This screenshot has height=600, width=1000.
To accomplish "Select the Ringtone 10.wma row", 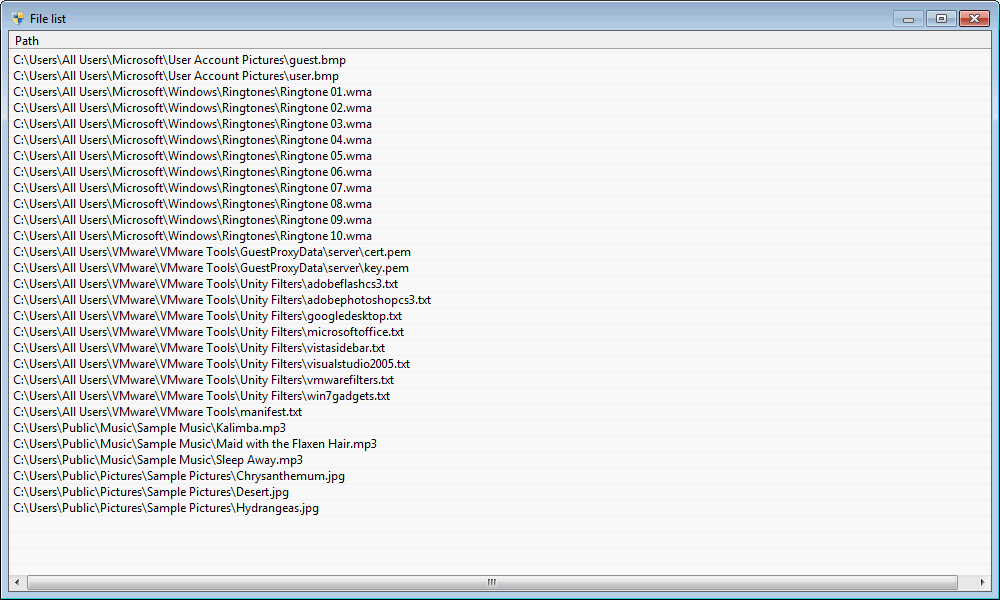I will (x=500, y=235).
